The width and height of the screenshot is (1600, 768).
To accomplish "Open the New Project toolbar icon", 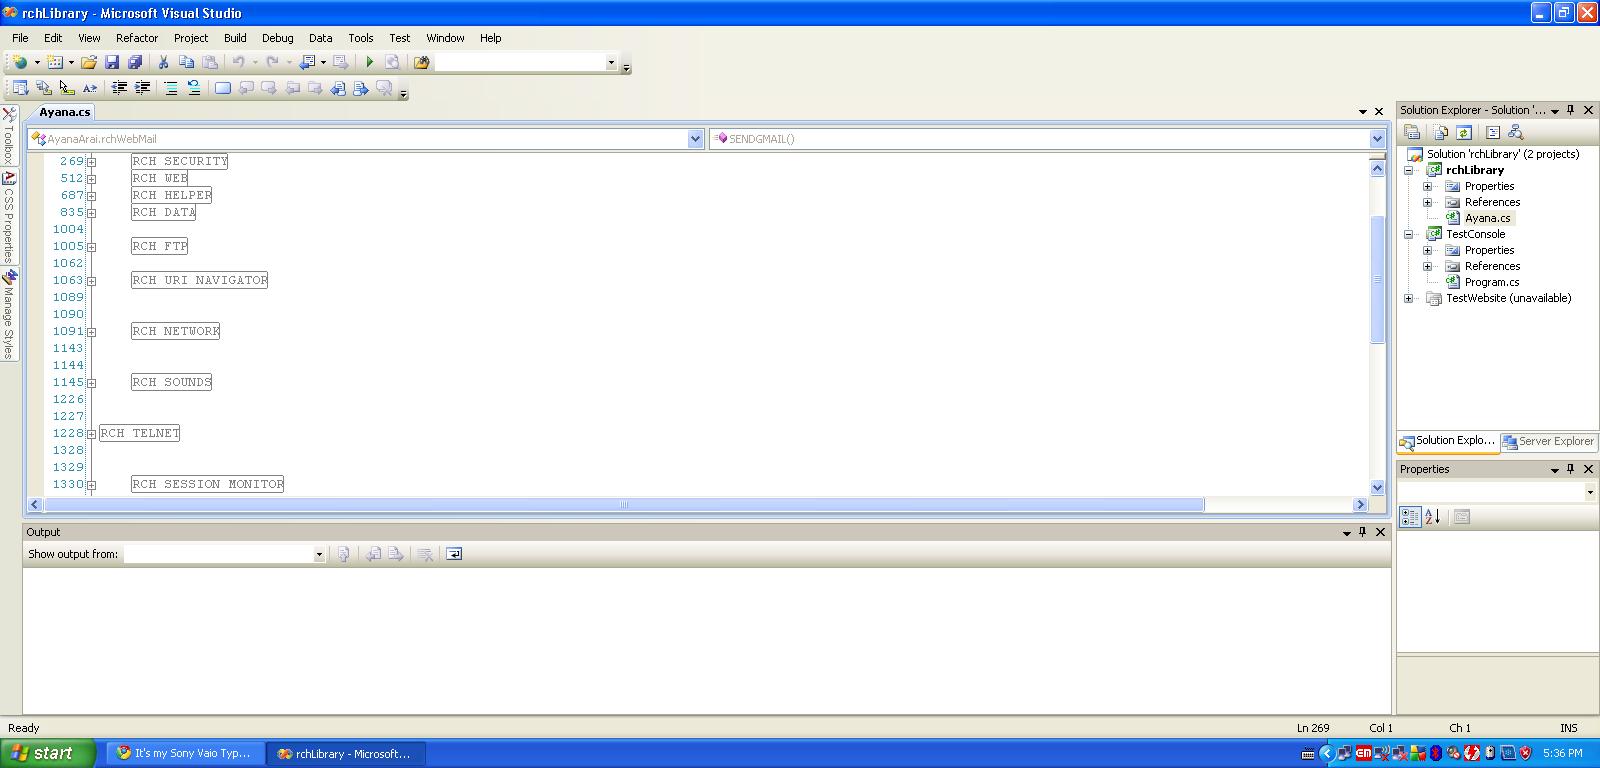I will tap(19, 62).
